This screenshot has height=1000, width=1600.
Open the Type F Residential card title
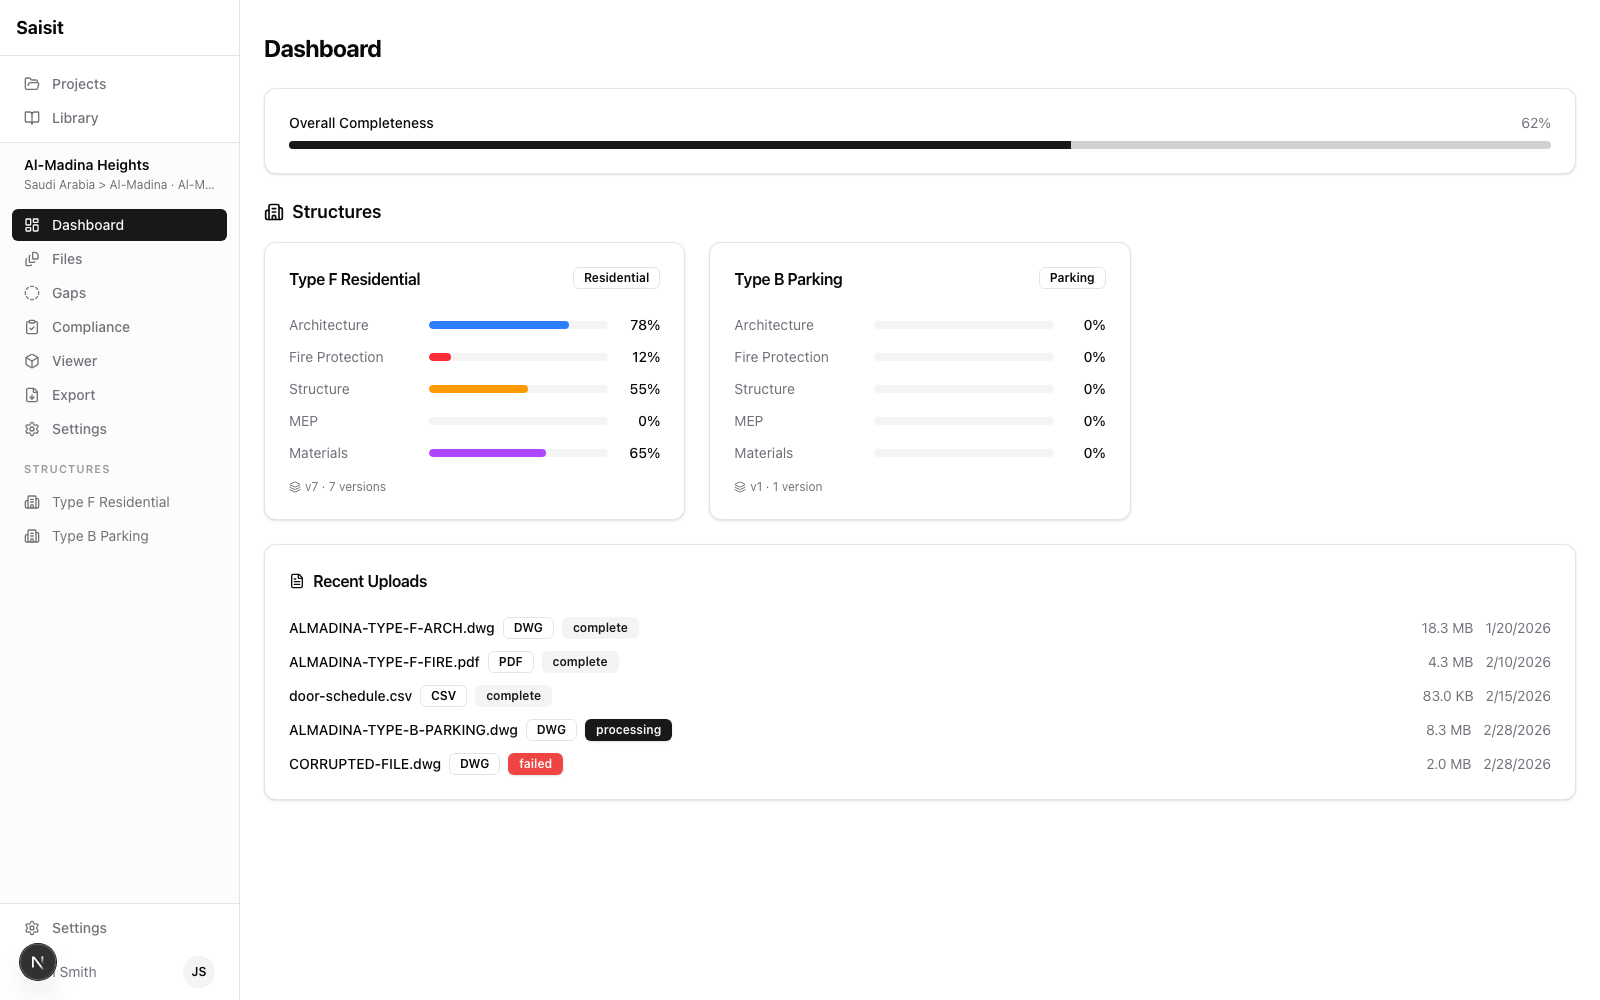click(x=355, y=279)
